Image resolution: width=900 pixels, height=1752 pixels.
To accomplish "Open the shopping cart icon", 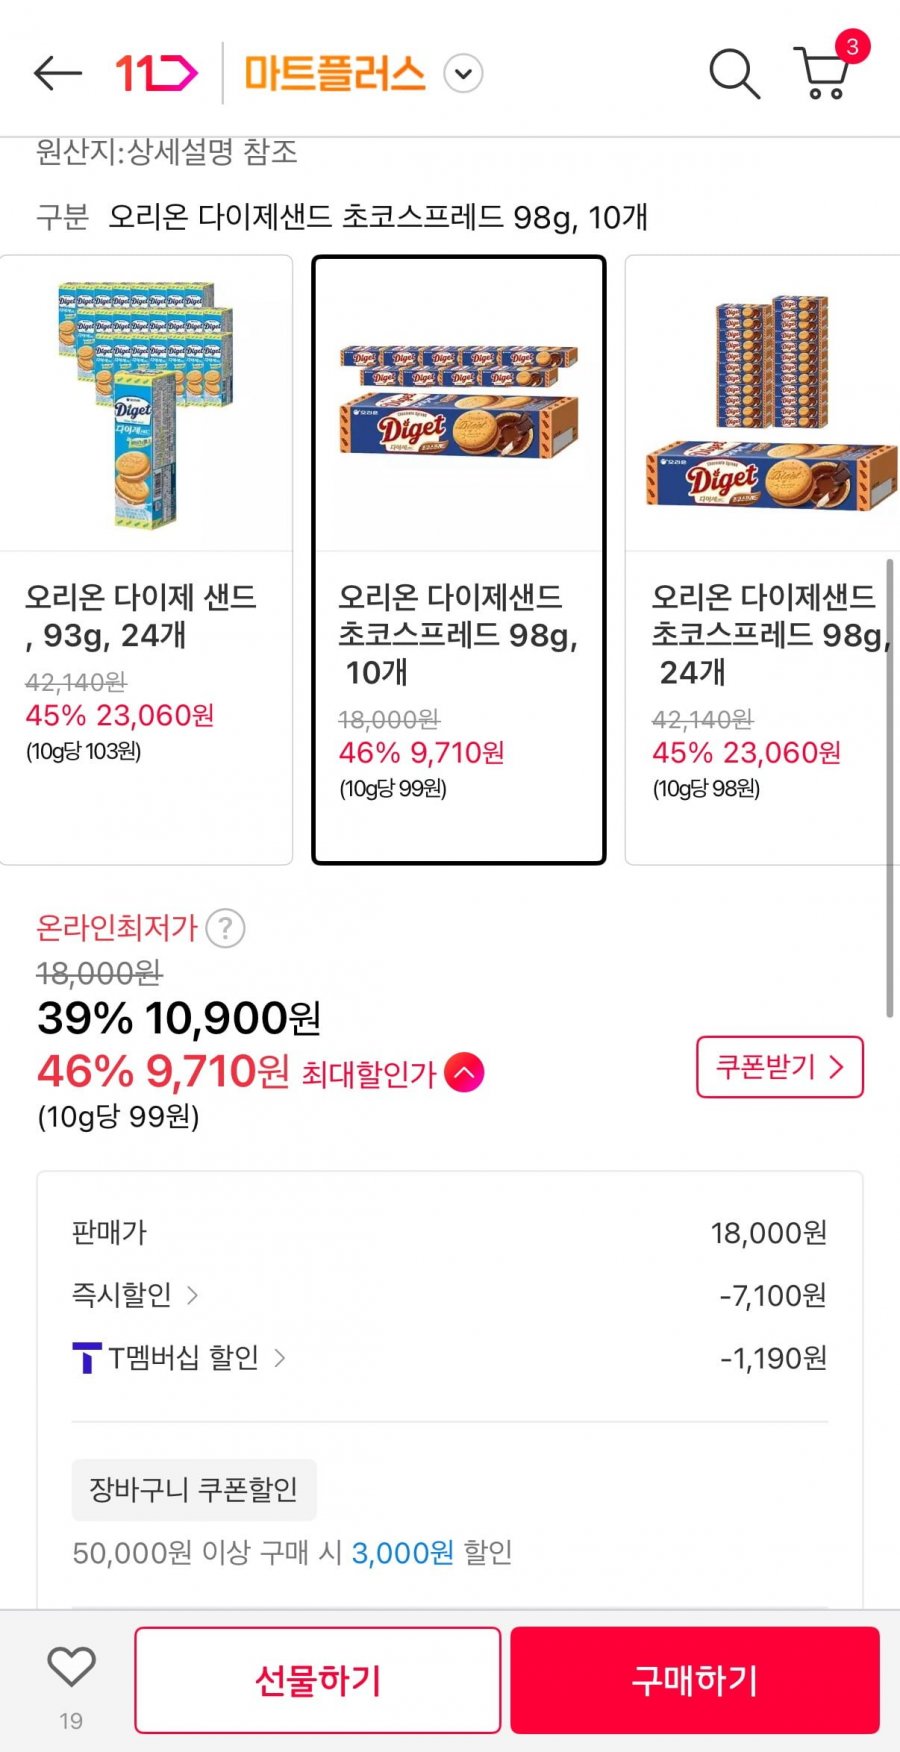I will [x=824, y=73].
